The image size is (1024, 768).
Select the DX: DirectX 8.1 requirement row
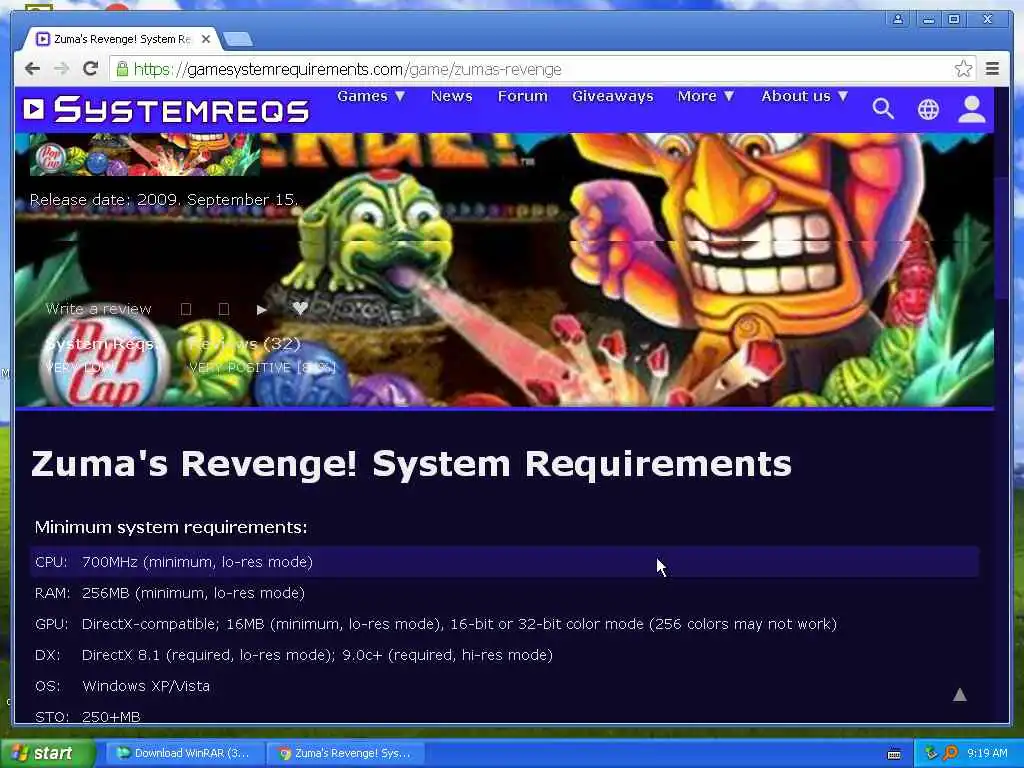point(504,655)
